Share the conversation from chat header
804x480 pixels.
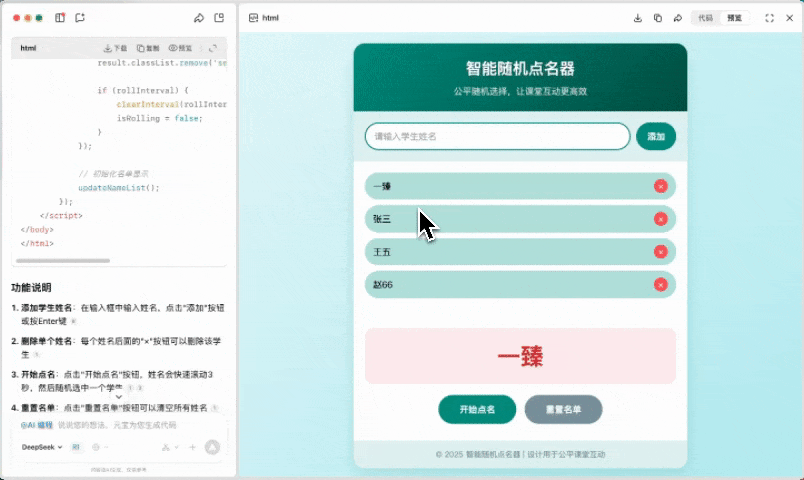[198, 18]
